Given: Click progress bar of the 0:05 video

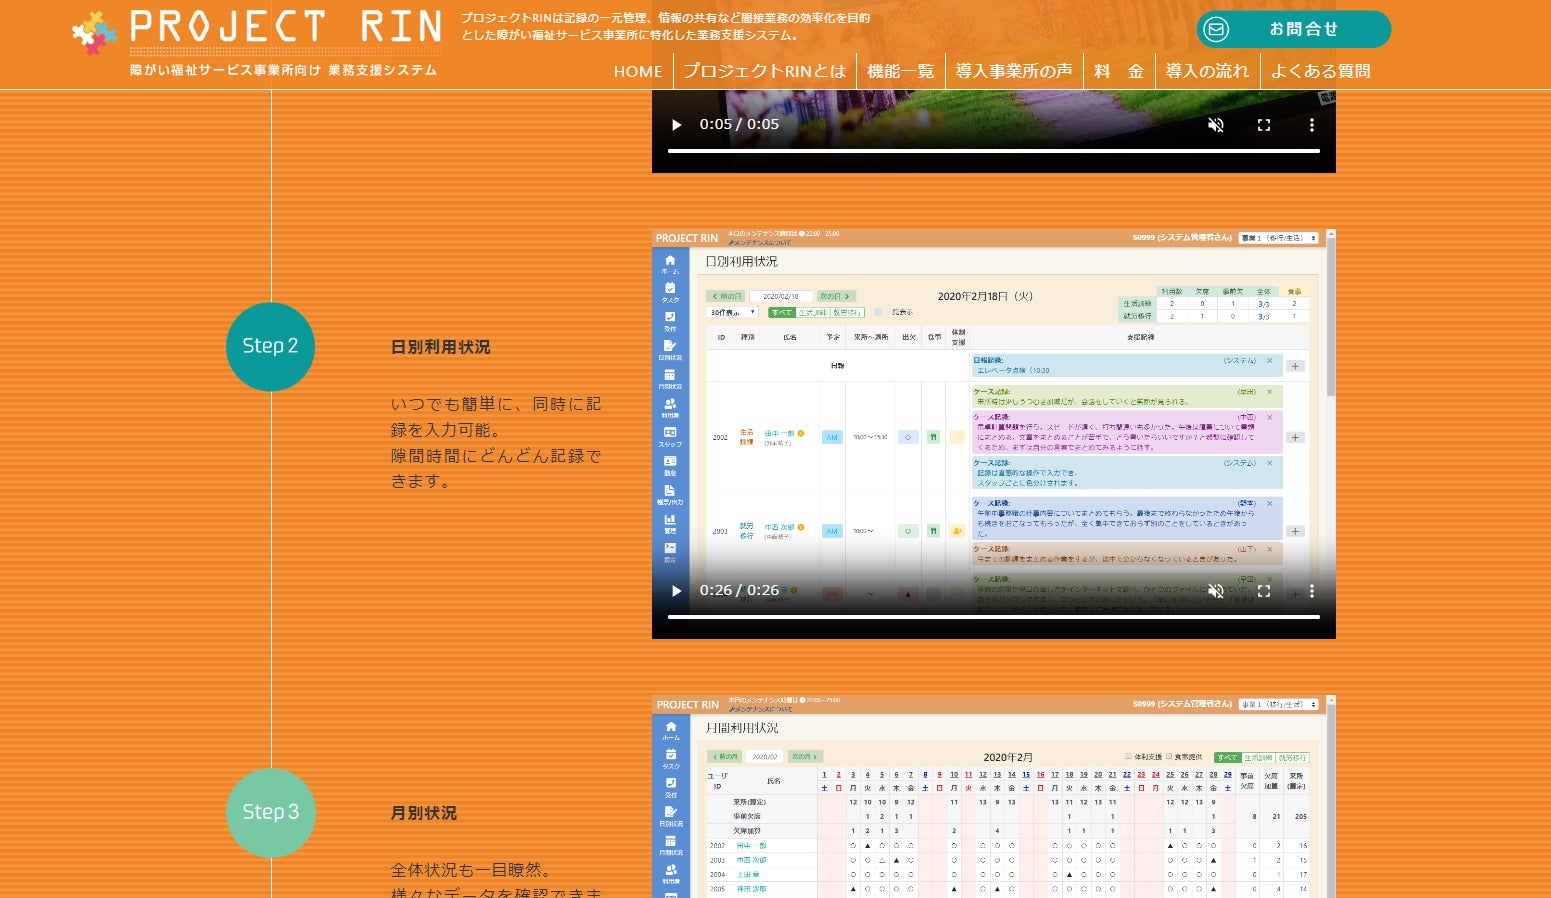Looking at the screenshot, I should pyautogui.click(x=994, y=151).
